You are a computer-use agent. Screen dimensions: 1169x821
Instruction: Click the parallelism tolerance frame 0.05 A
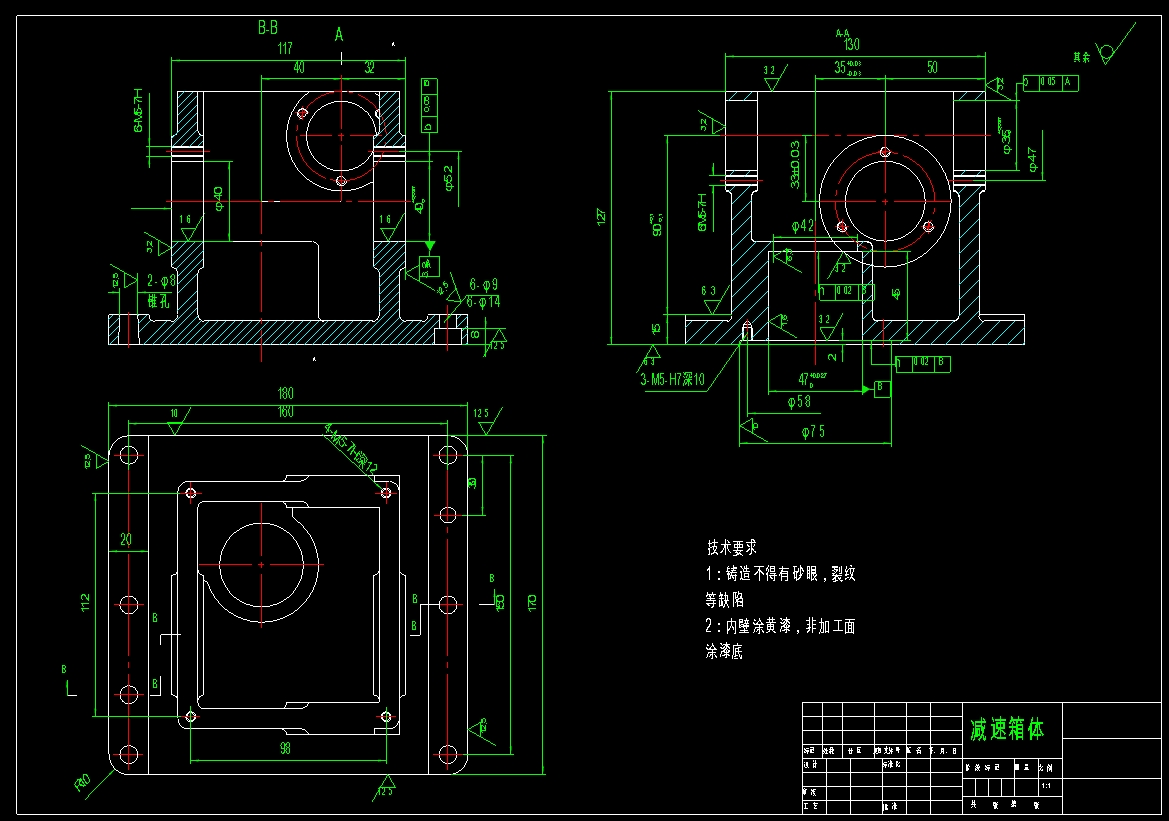click(x=1047, y=83)
